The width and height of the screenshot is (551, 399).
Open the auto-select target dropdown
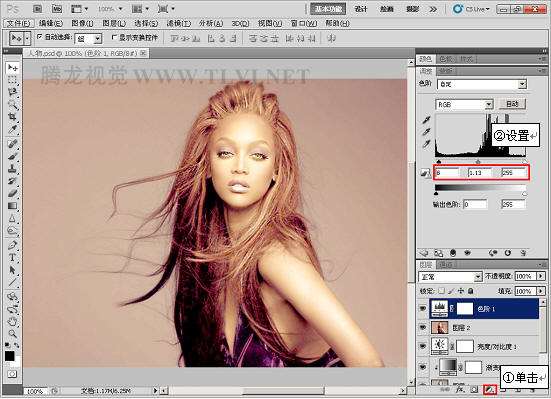tap(98, 39)
